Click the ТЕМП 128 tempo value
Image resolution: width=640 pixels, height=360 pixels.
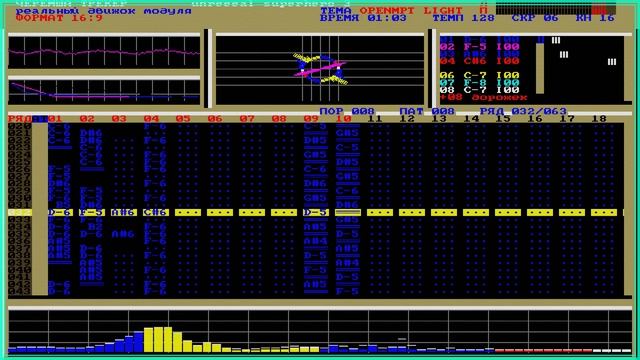point(463,18)
